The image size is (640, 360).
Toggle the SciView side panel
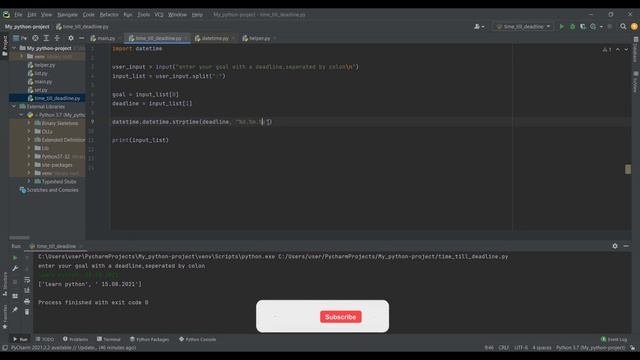point(636,82)
